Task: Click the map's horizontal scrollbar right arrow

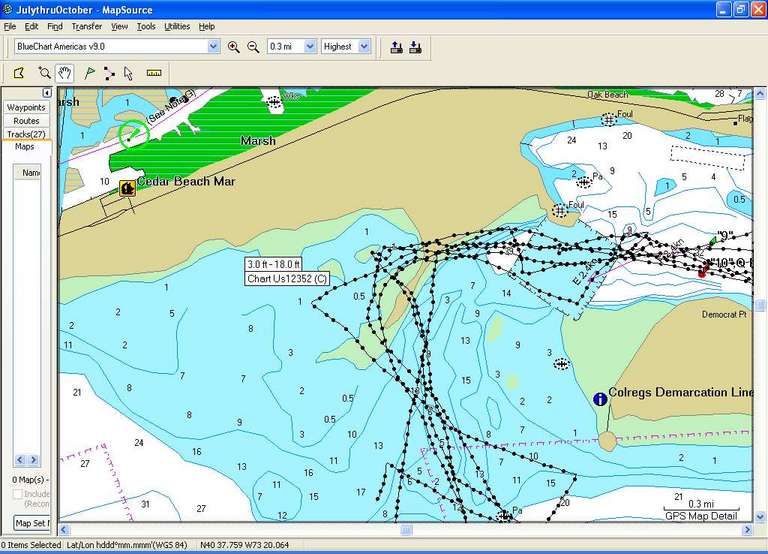Action: 747,530
